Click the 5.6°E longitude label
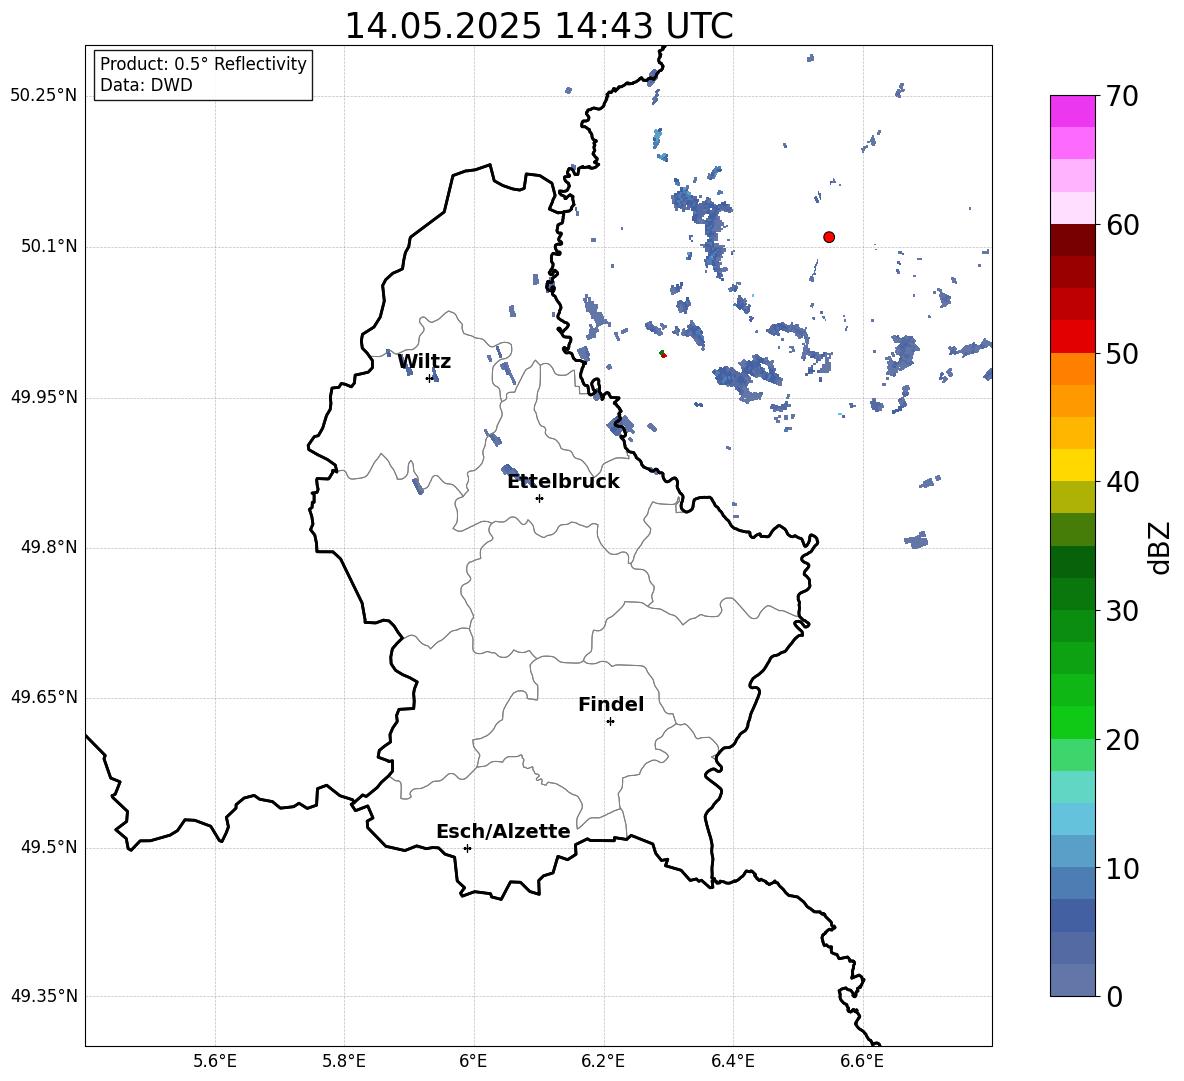Viewport: 1184px width, 1081px height. click(x=215, y=1061)
